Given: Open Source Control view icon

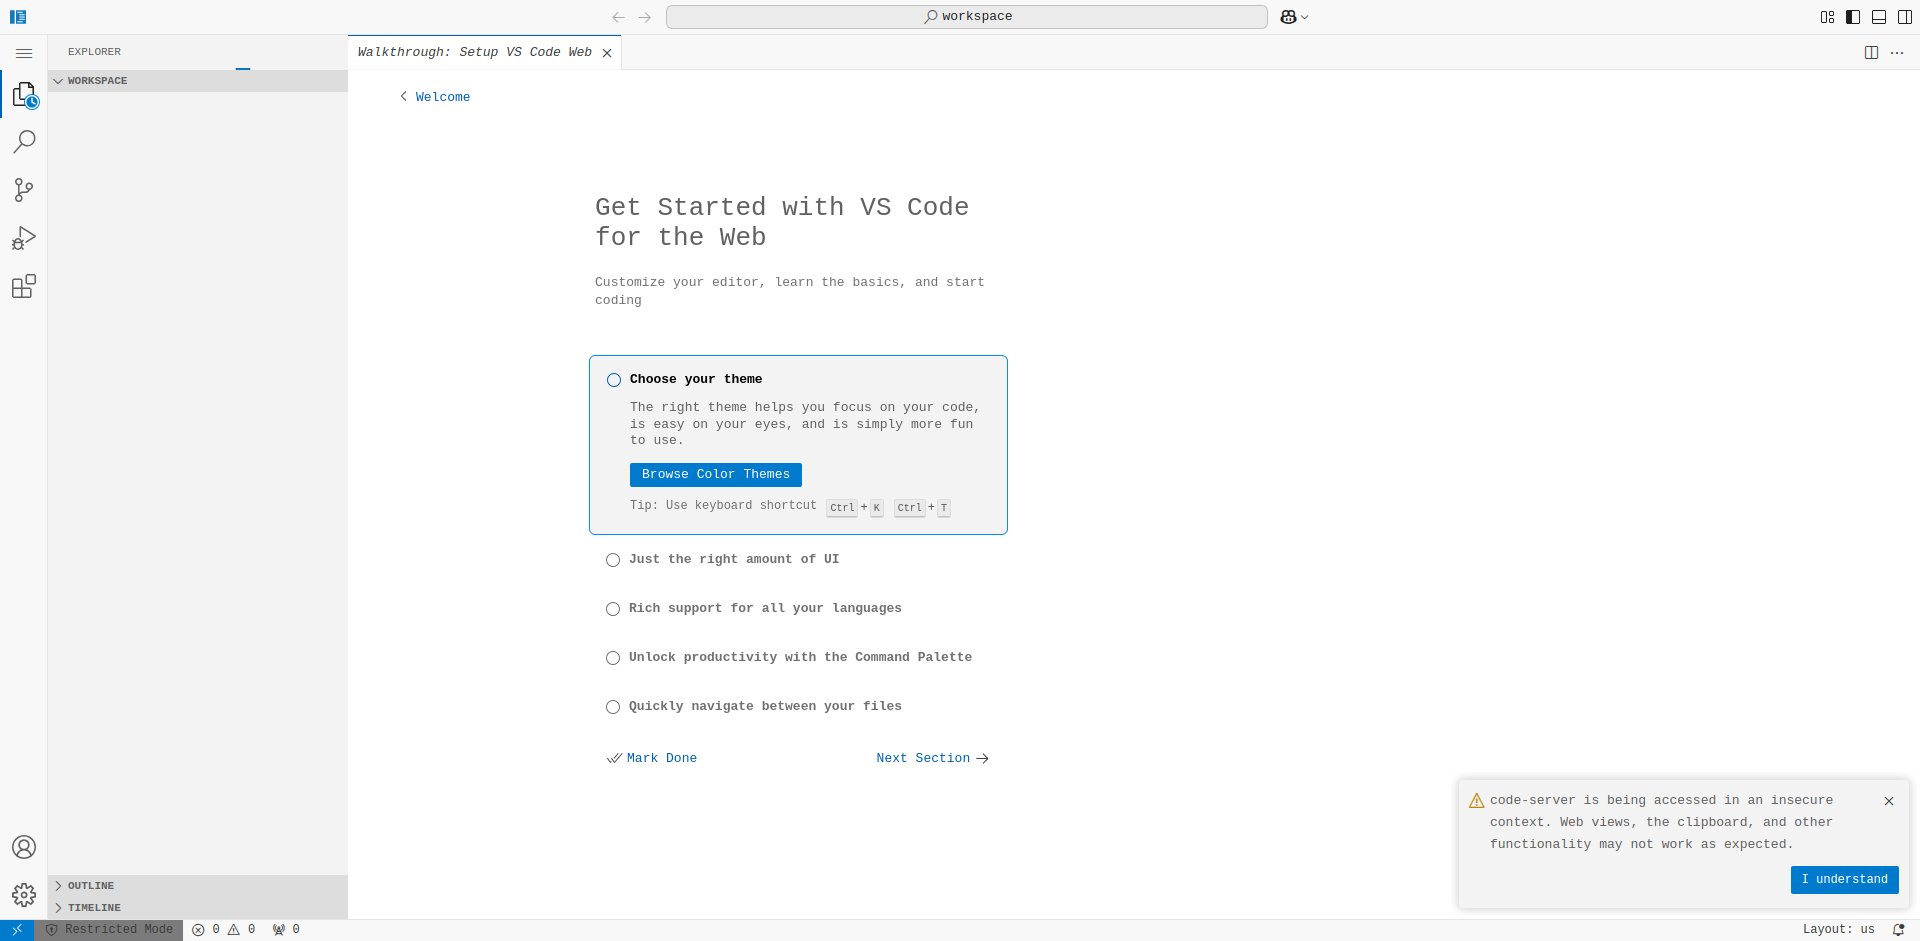Looking at the screenshot, I should 24,190.
